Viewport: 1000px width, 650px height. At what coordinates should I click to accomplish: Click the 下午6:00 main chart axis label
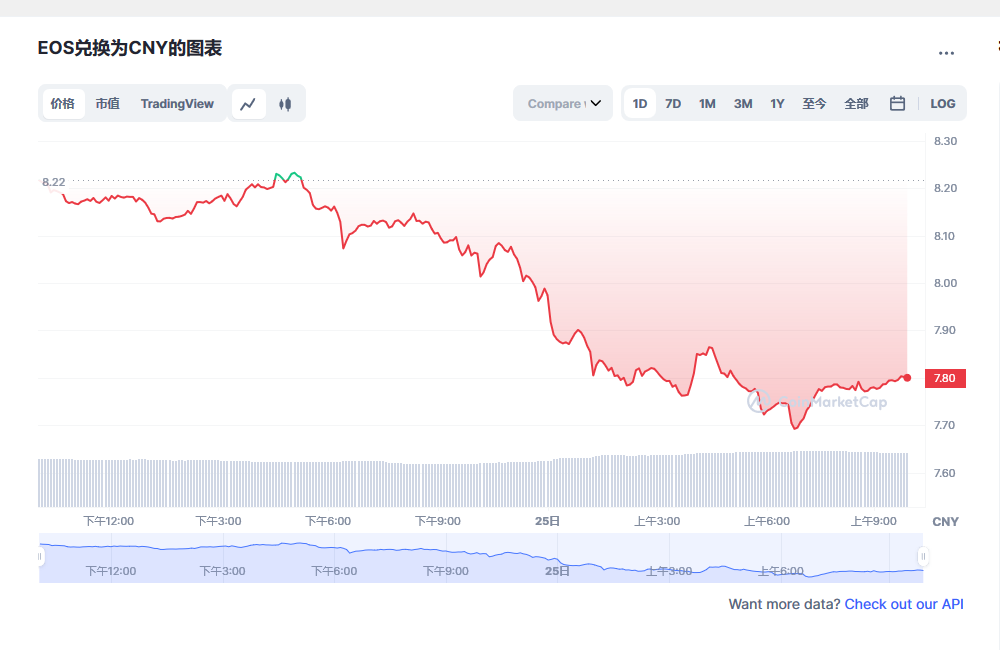(328, 521)
